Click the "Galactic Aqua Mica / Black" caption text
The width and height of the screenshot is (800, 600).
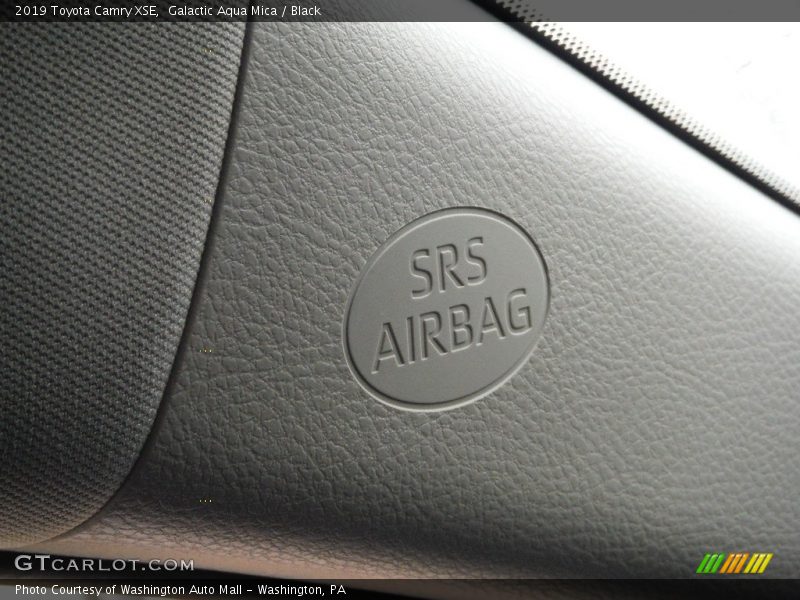244,11
